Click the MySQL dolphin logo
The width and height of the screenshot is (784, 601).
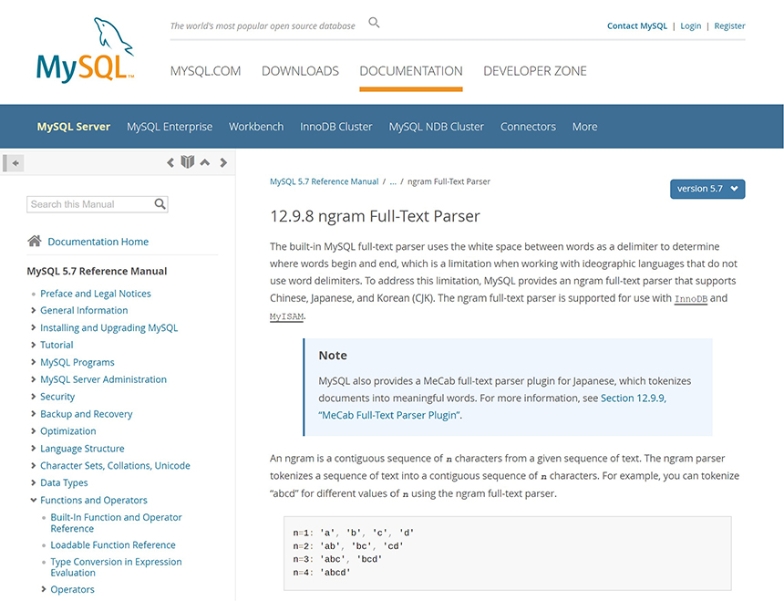click(85, 50)
